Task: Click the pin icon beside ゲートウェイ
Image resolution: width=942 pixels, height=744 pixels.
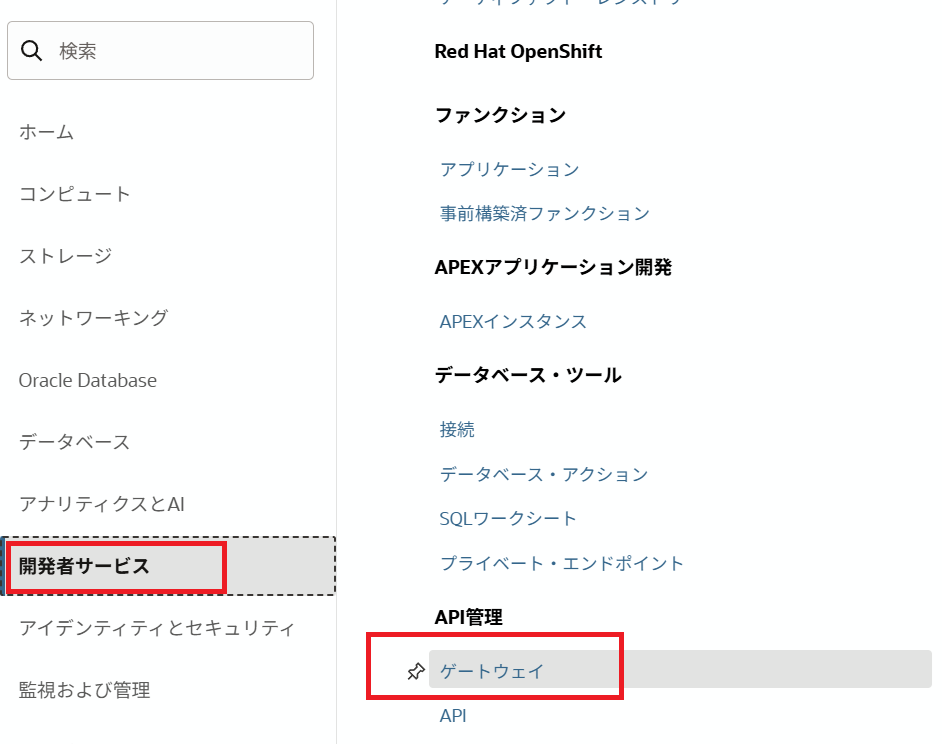Action: pyautogui.click(x=416, y=671)
